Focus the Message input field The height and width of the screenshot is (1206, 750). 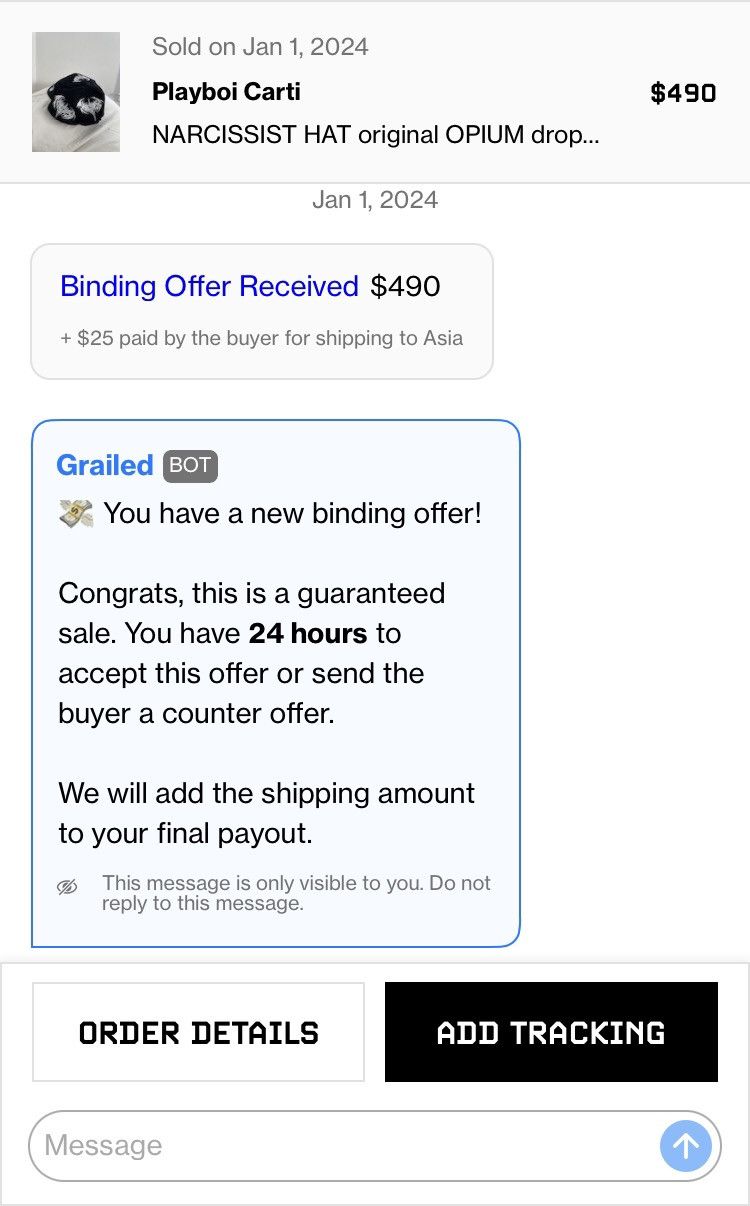(x=340, y=1145)
